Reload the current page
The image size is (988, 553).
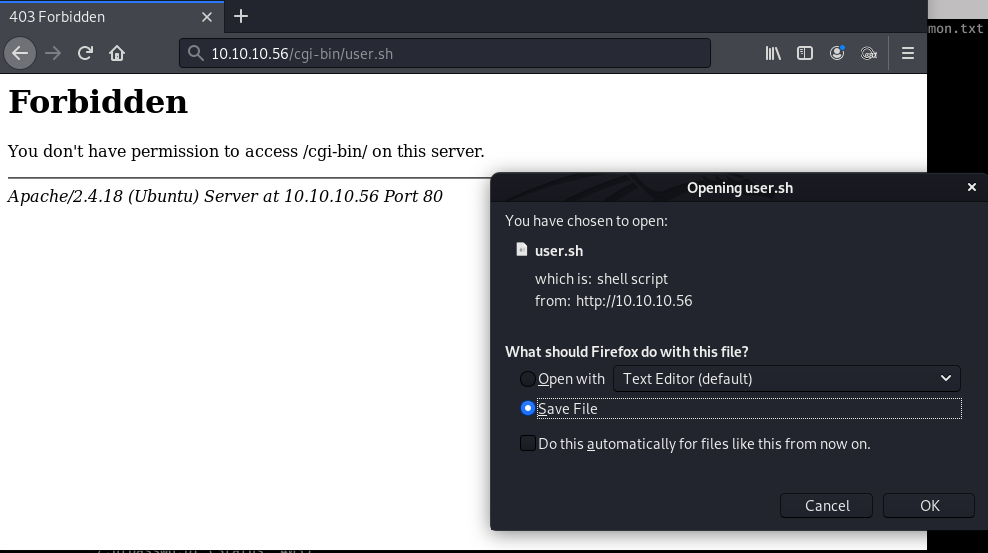tap(85, 54)
